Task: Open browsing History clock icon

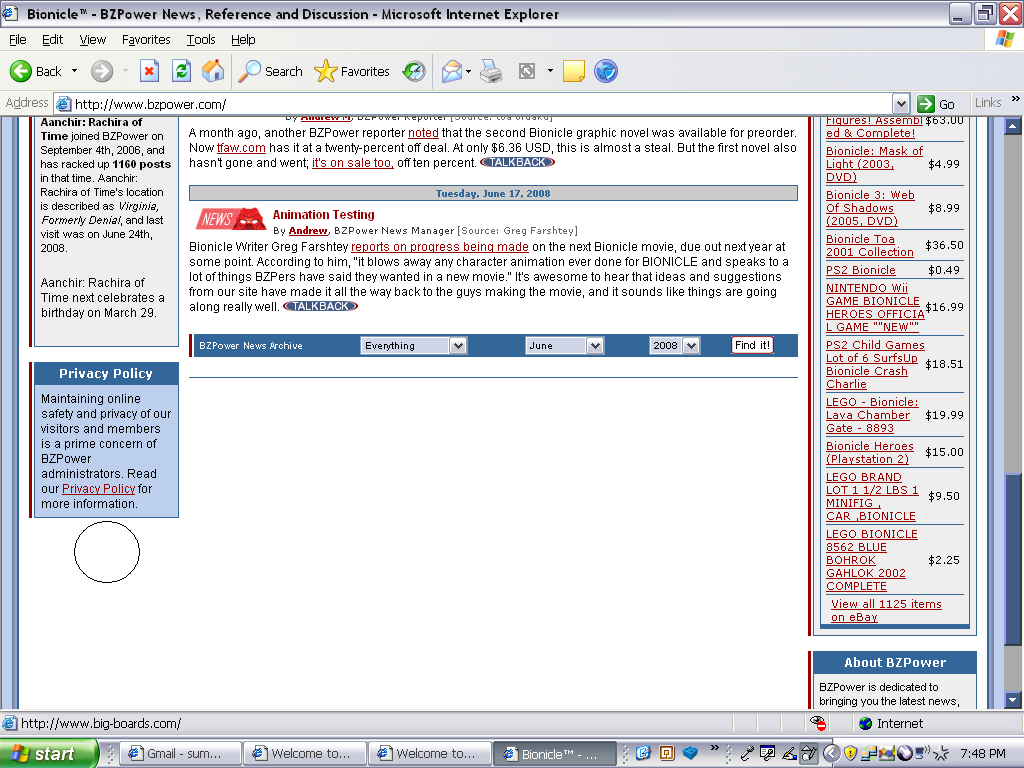Action: [x=414, y=71]
